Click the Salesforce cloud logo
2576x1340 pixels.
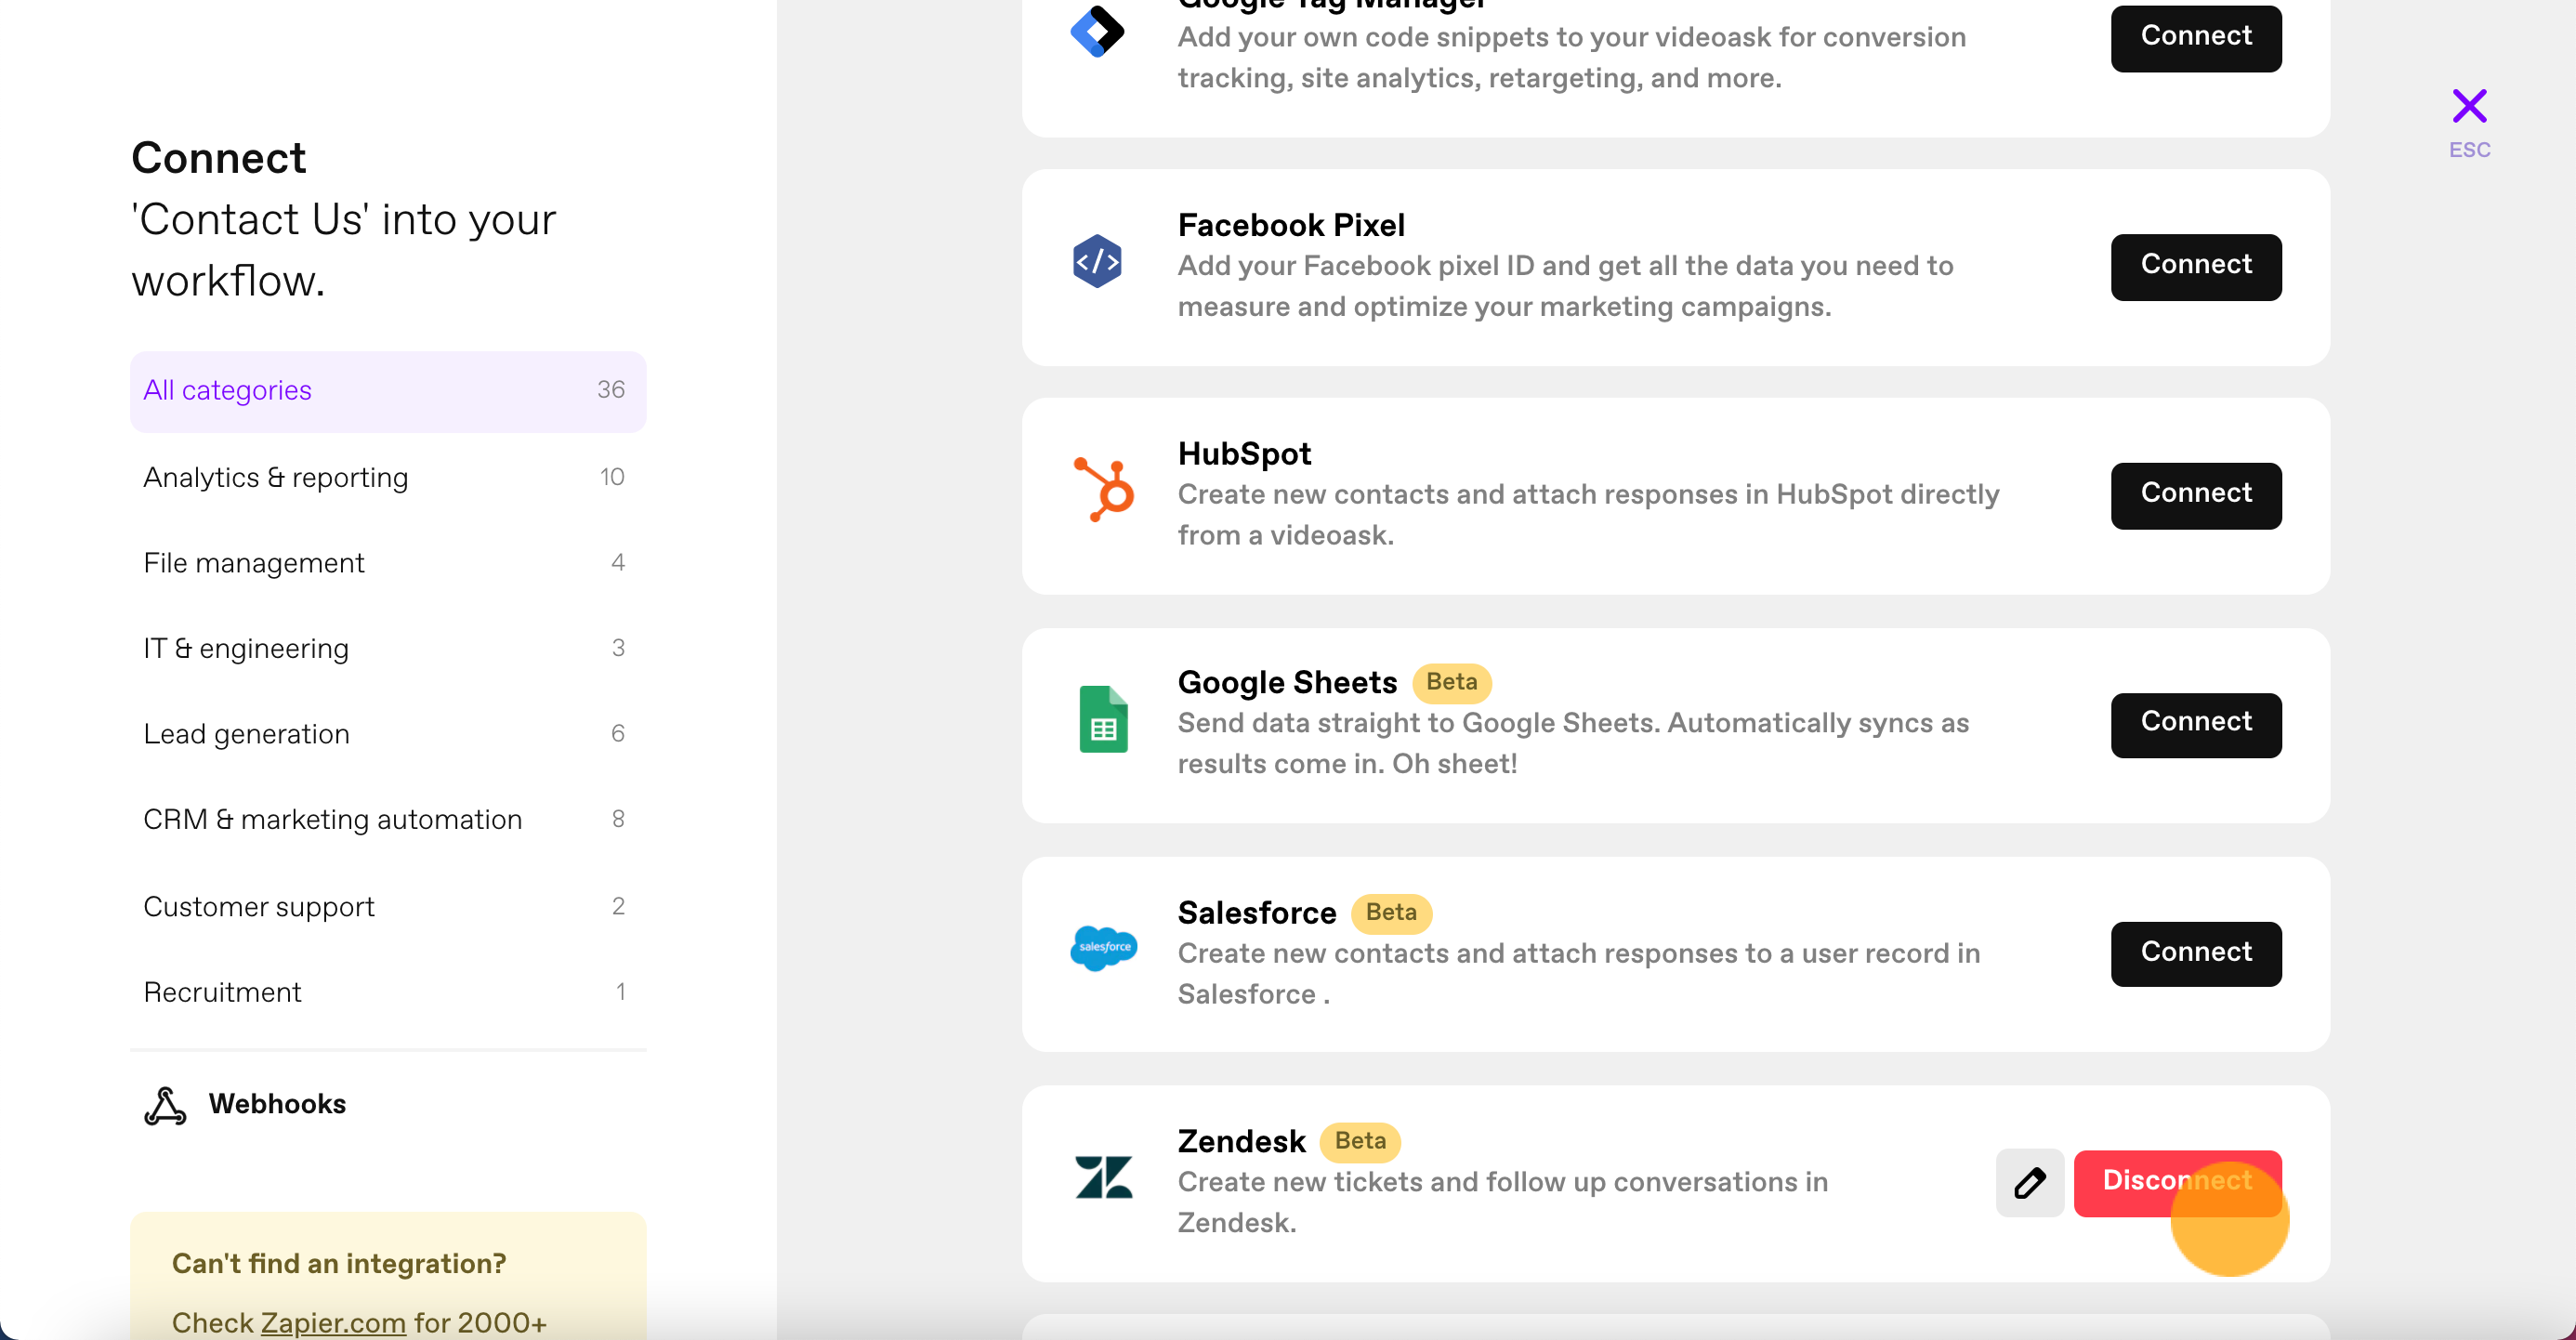pos(1103,947)
